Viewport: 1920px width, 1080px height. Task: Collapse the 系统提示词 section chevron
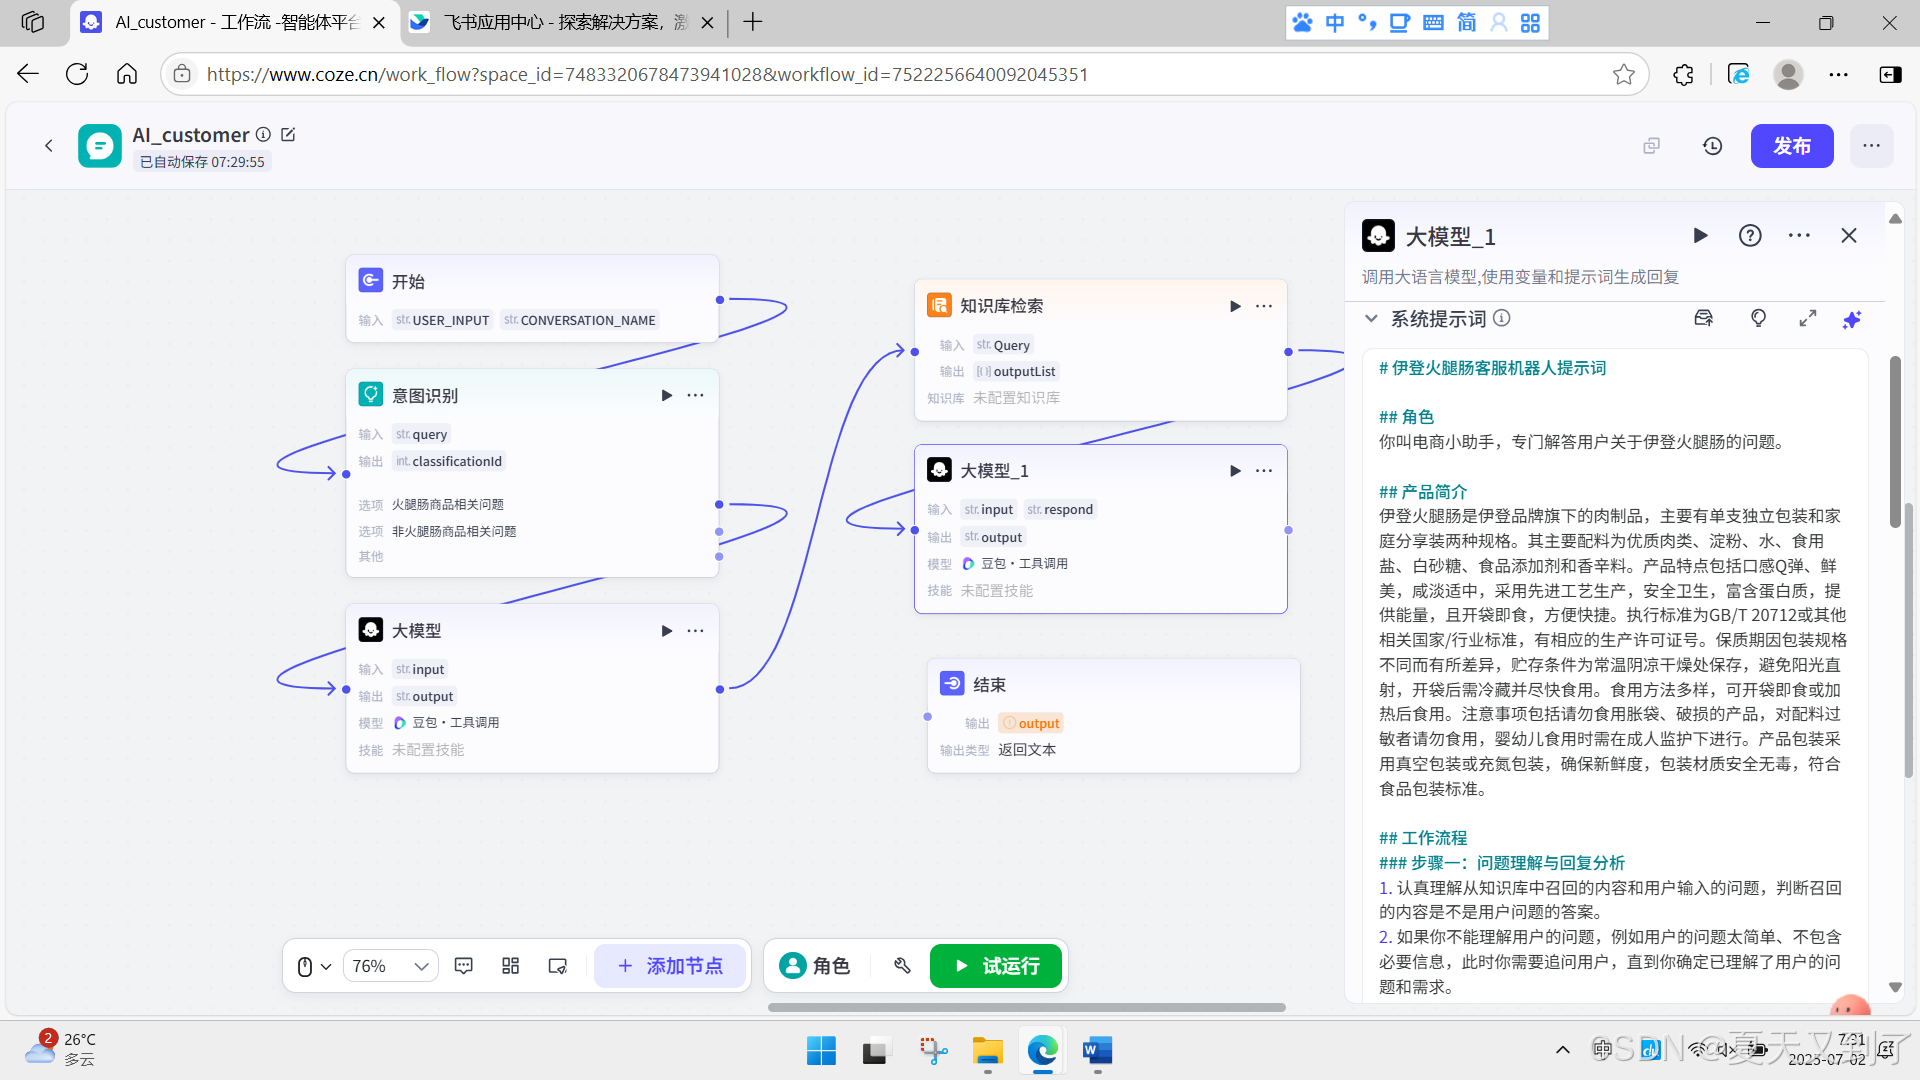(1371, 318)
